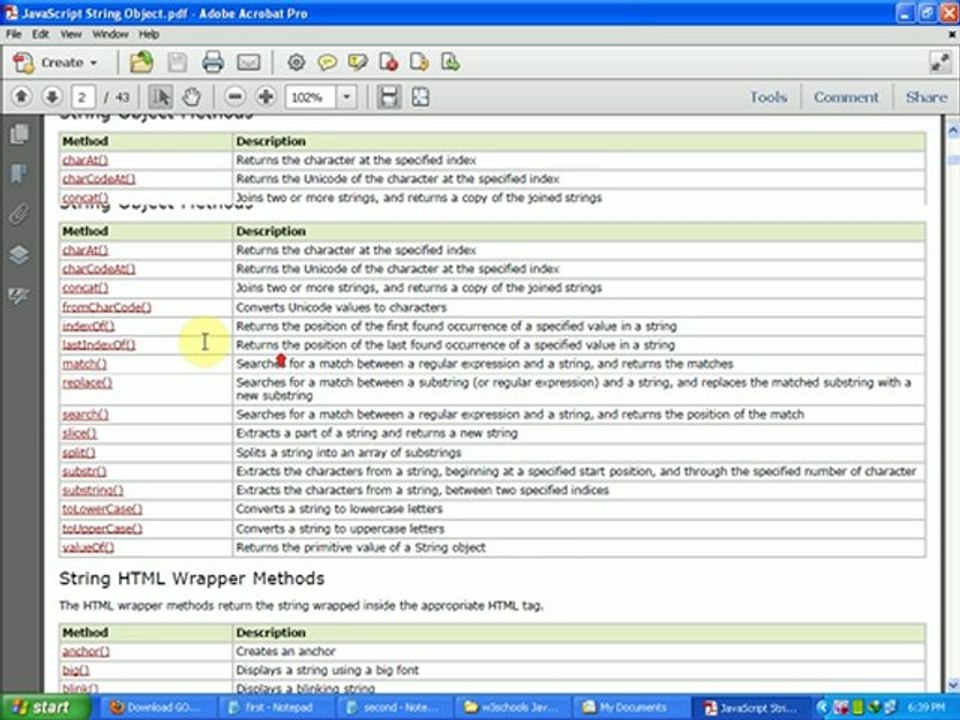This screenshot has height=720, width=960.
Task: Click the scrollbar down arrow
Action: (x=953, y=684)
